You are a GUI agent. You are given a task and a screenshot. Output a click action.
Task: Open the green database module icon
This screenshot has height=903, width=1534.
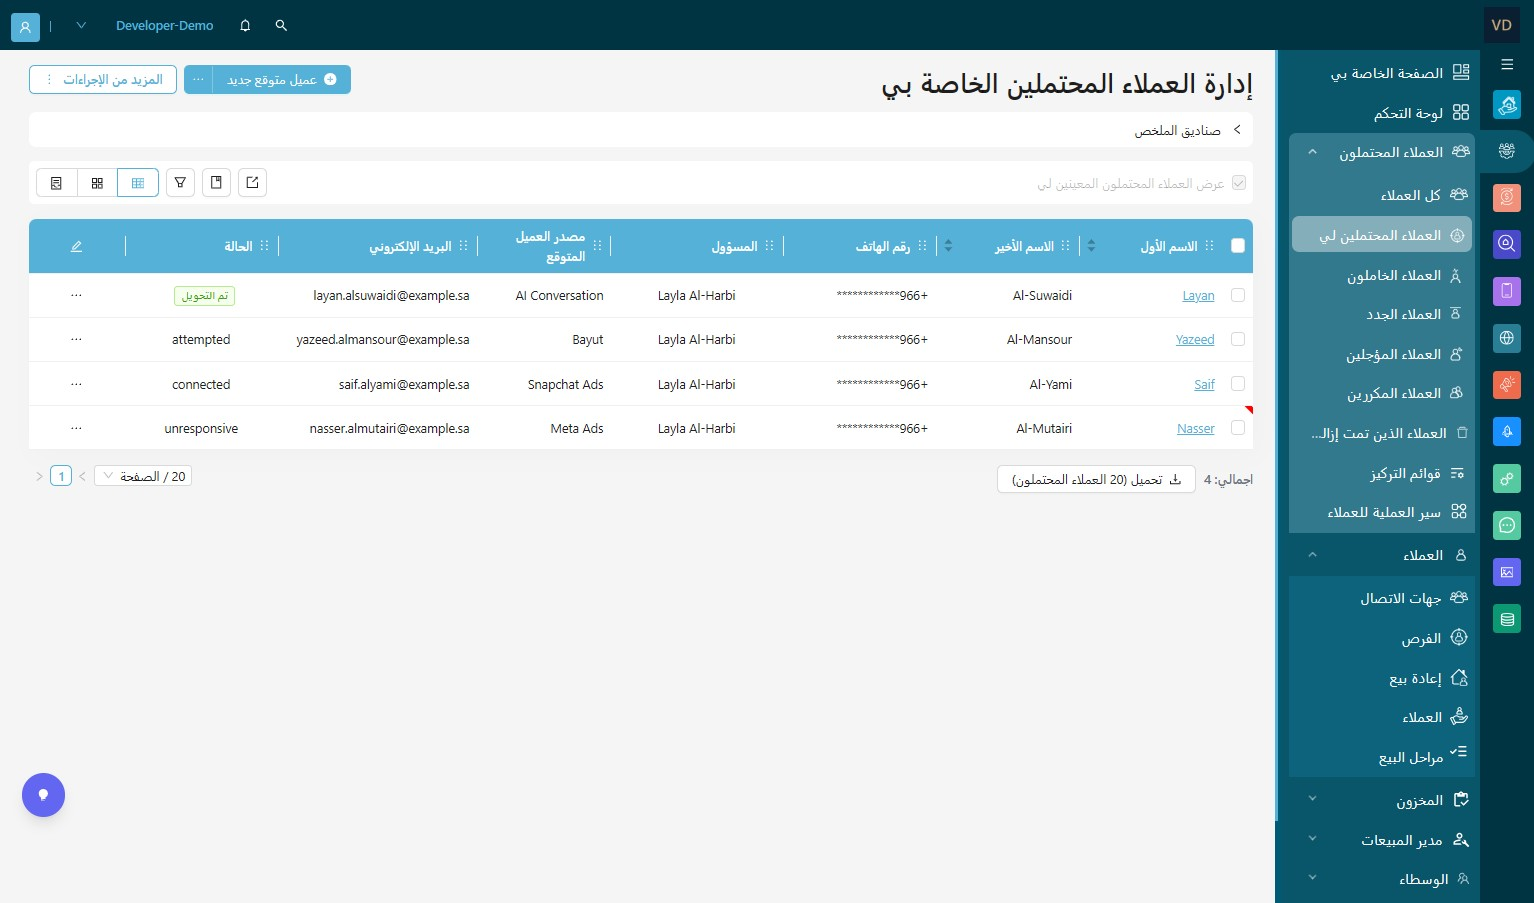point(1507,619)
